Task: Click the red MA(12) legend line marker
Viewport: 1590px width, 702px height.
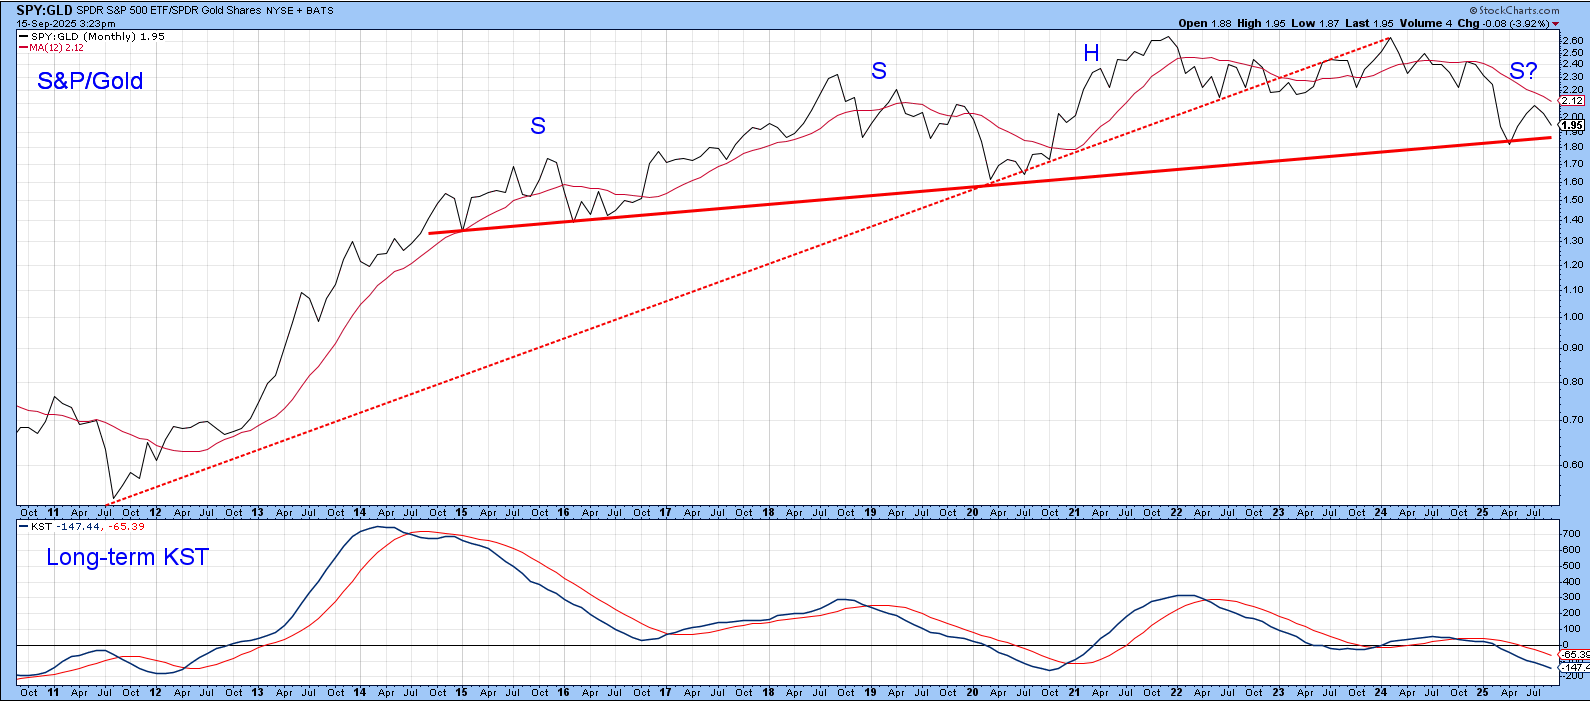Action: 23,48
